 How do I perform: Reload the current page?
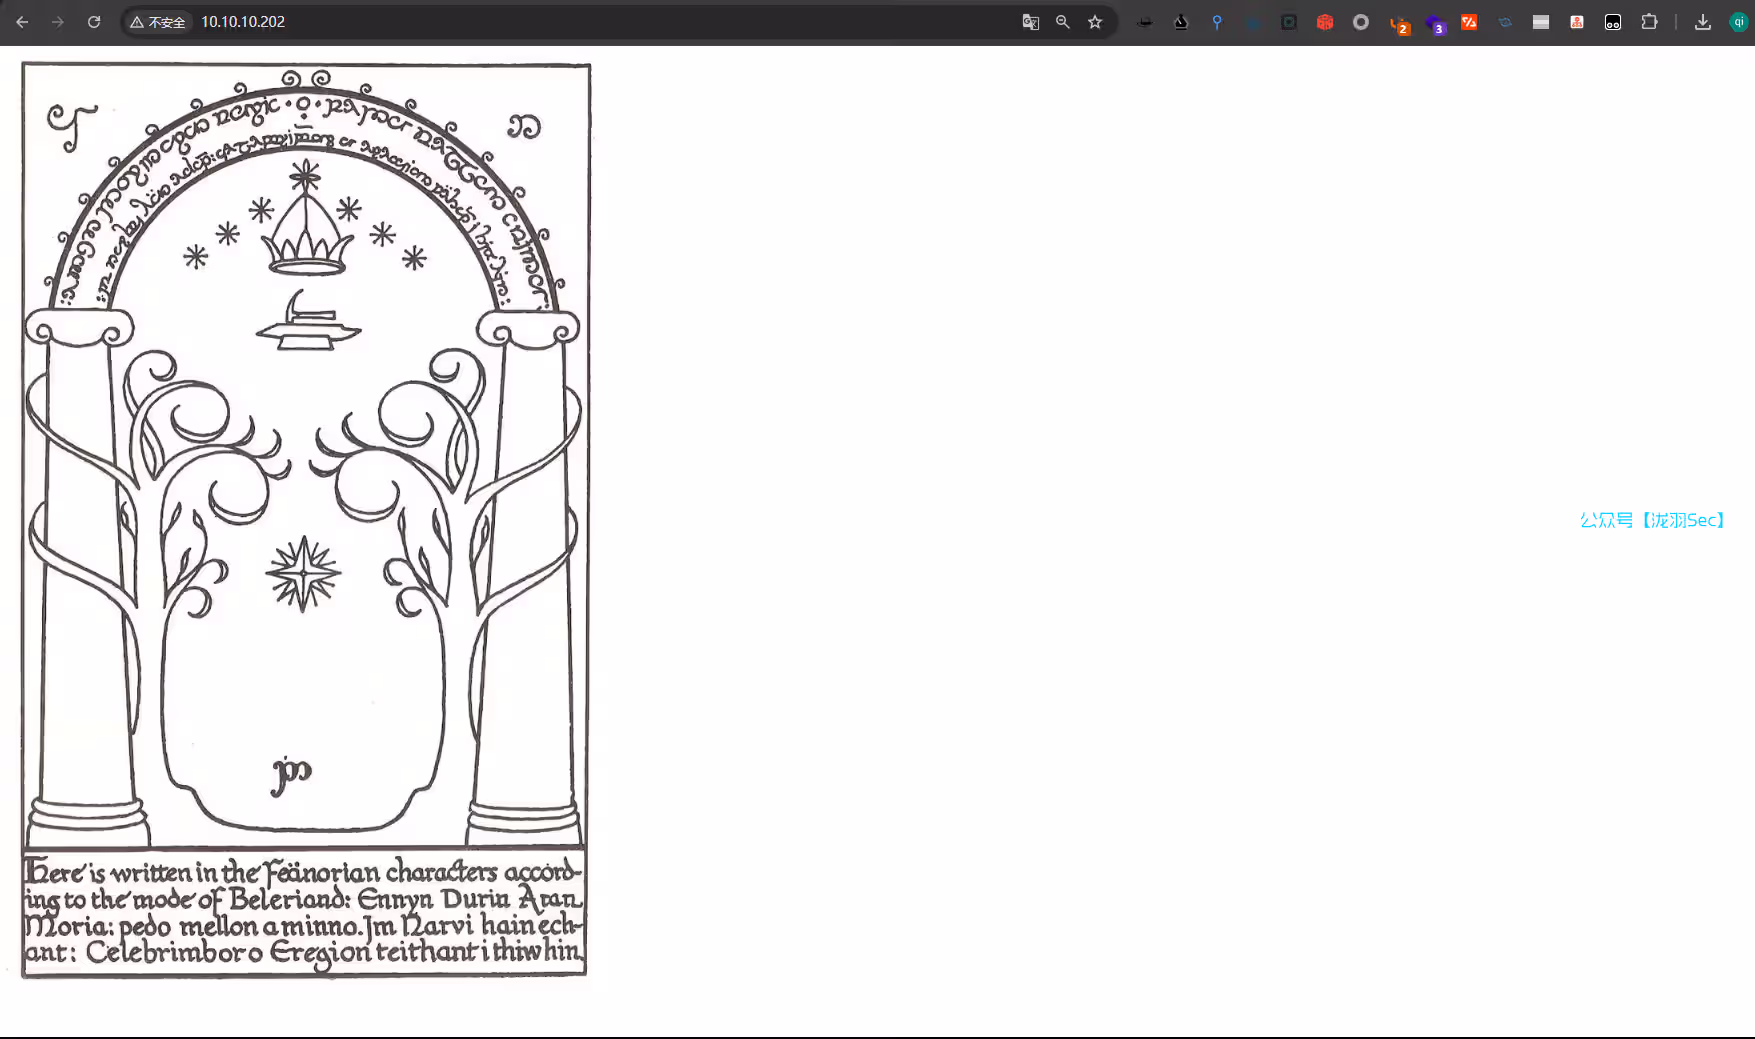[x=94, y=22]
